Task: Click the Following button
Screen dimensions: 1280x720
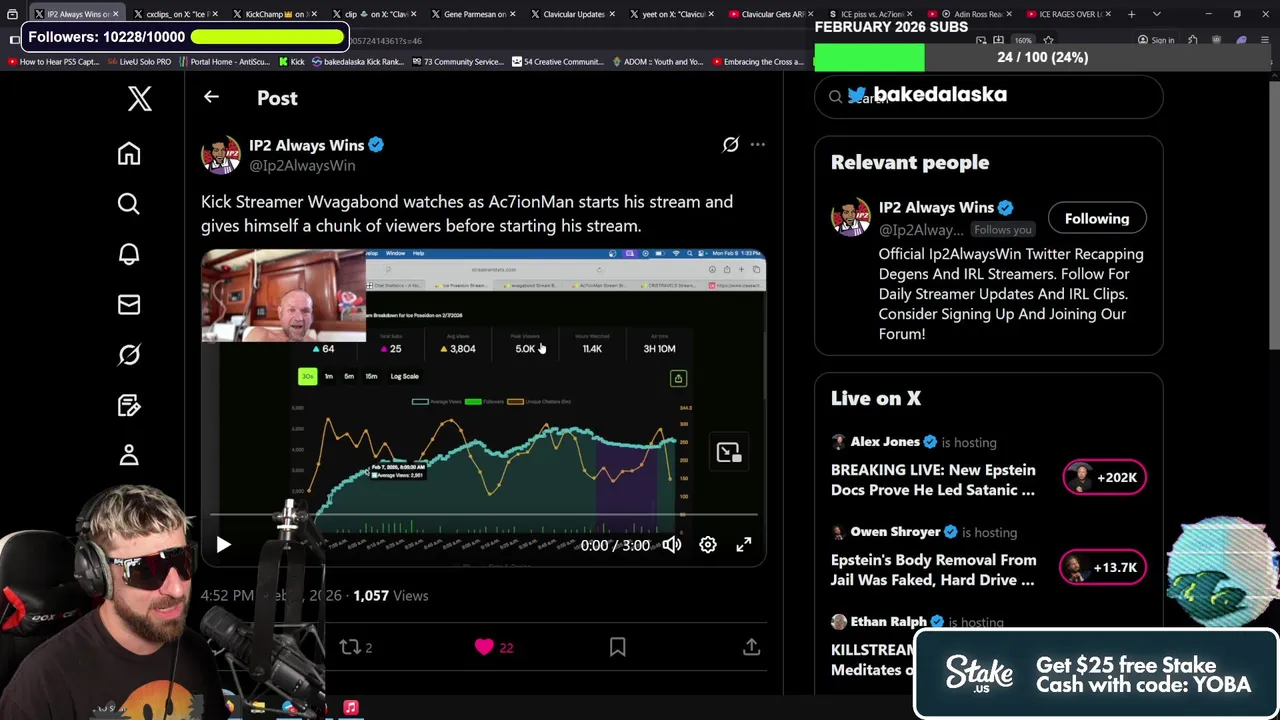Action: [1097, 219]
